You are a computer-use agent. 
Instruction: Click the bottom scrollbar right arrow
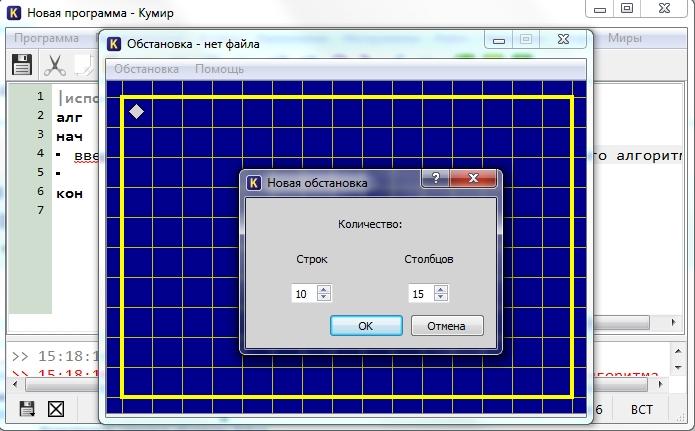click(661, 384)
